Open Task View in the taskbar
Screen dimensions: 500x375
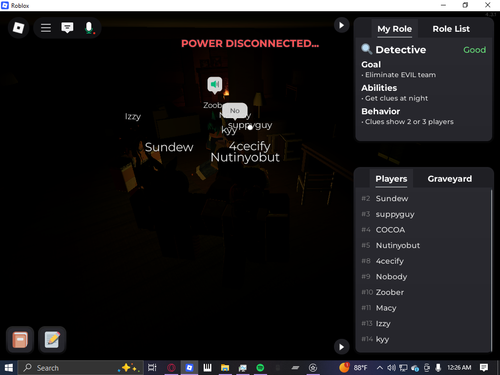pyautogui.click(x=152, y=368)
